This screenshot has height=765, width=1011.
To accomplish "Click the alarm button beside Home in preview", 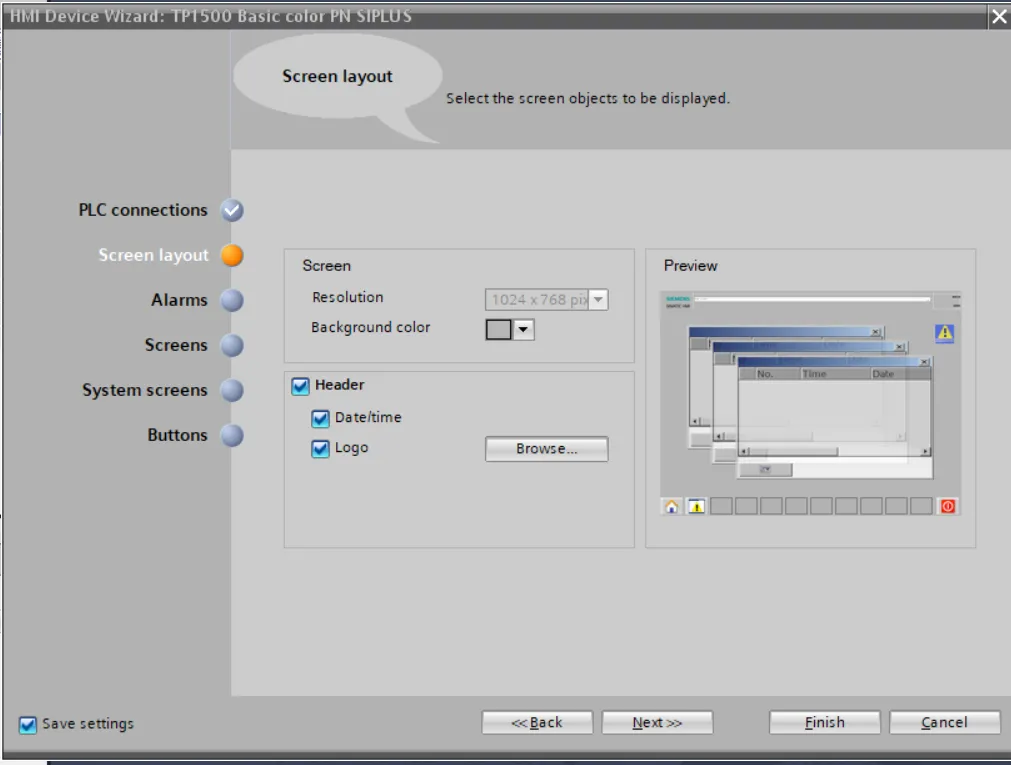I will click(696, 507).
